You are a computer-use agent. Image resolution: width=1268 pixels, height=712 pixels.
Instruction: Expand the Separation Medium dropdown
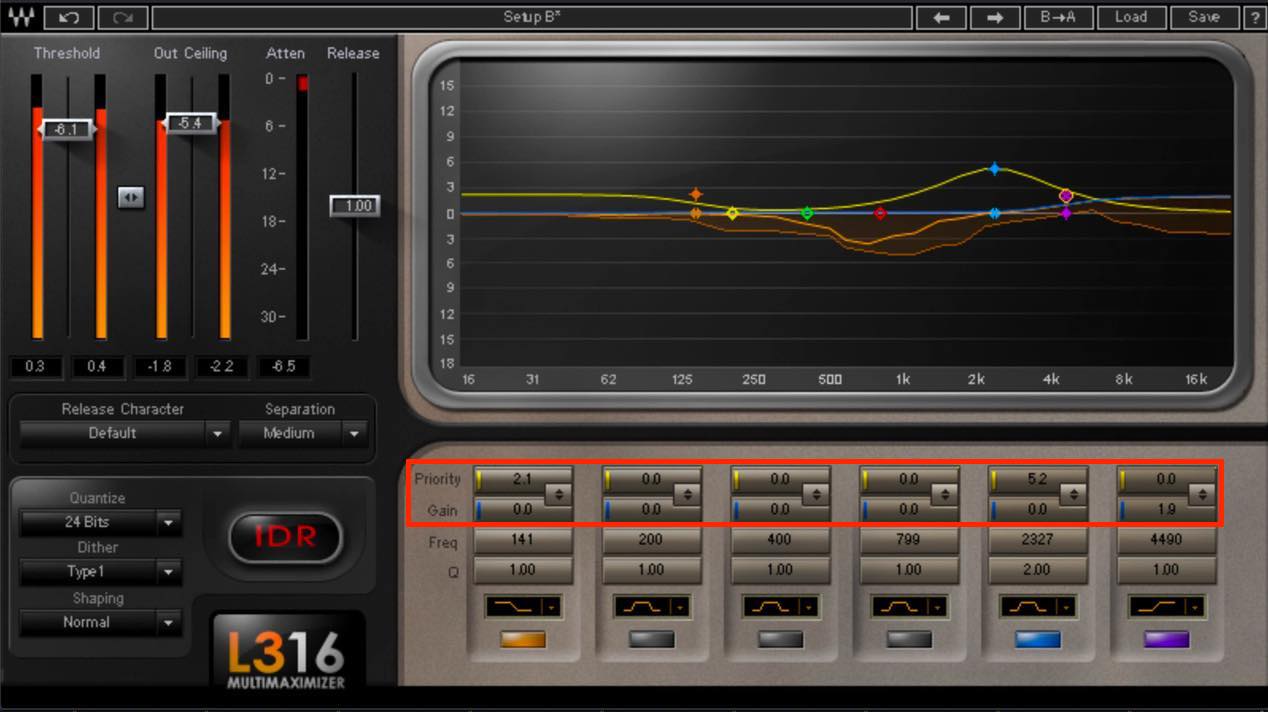pos(302,433)
